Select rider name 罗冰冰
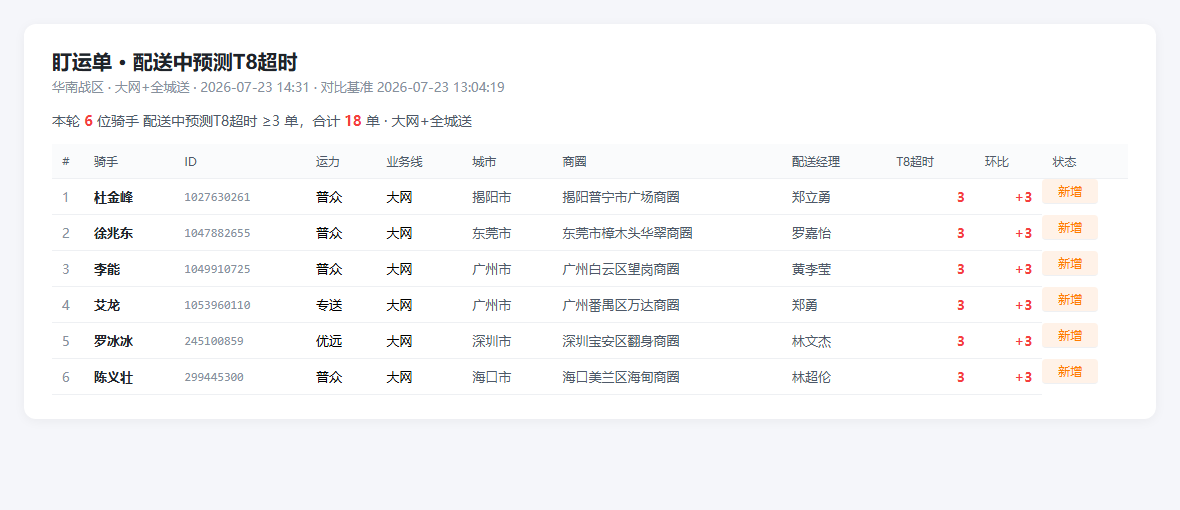Viewport: 1180px width, 510px height. tap(114, 342)
